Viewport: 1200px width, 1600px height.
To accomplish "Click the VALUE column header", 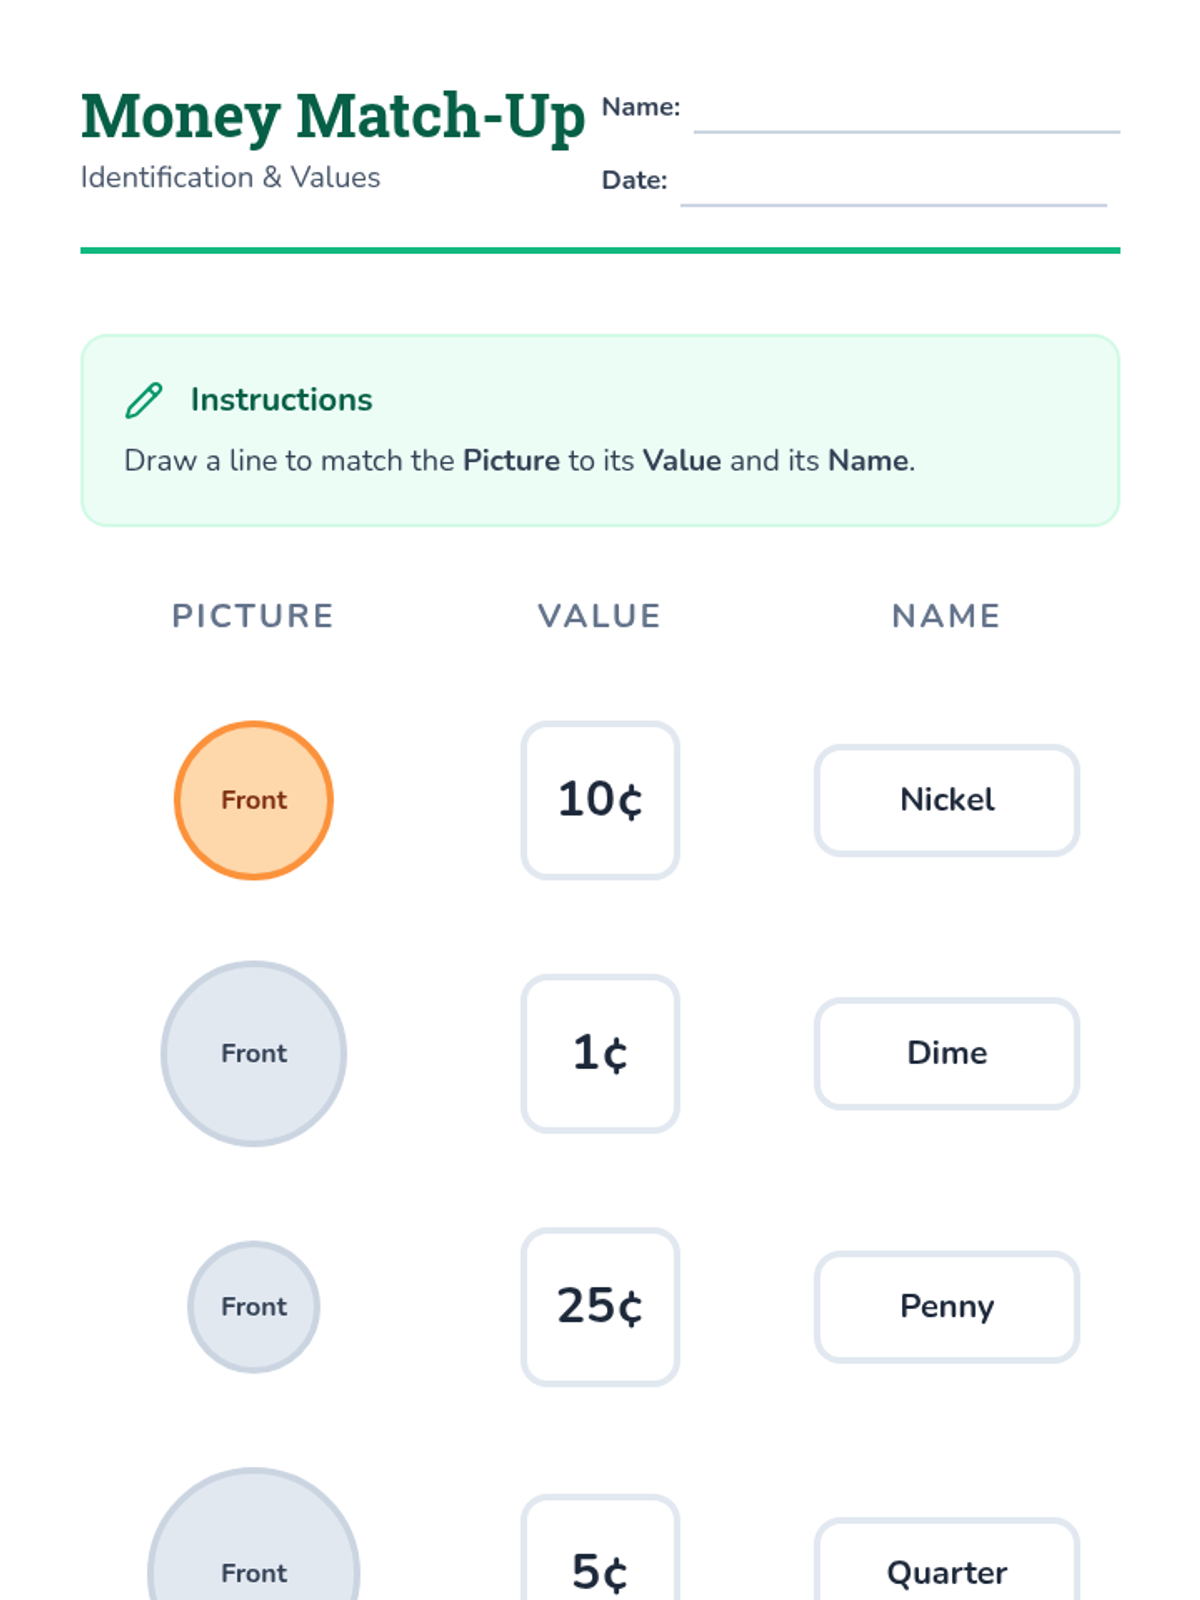I will click(x=600, y=616).
